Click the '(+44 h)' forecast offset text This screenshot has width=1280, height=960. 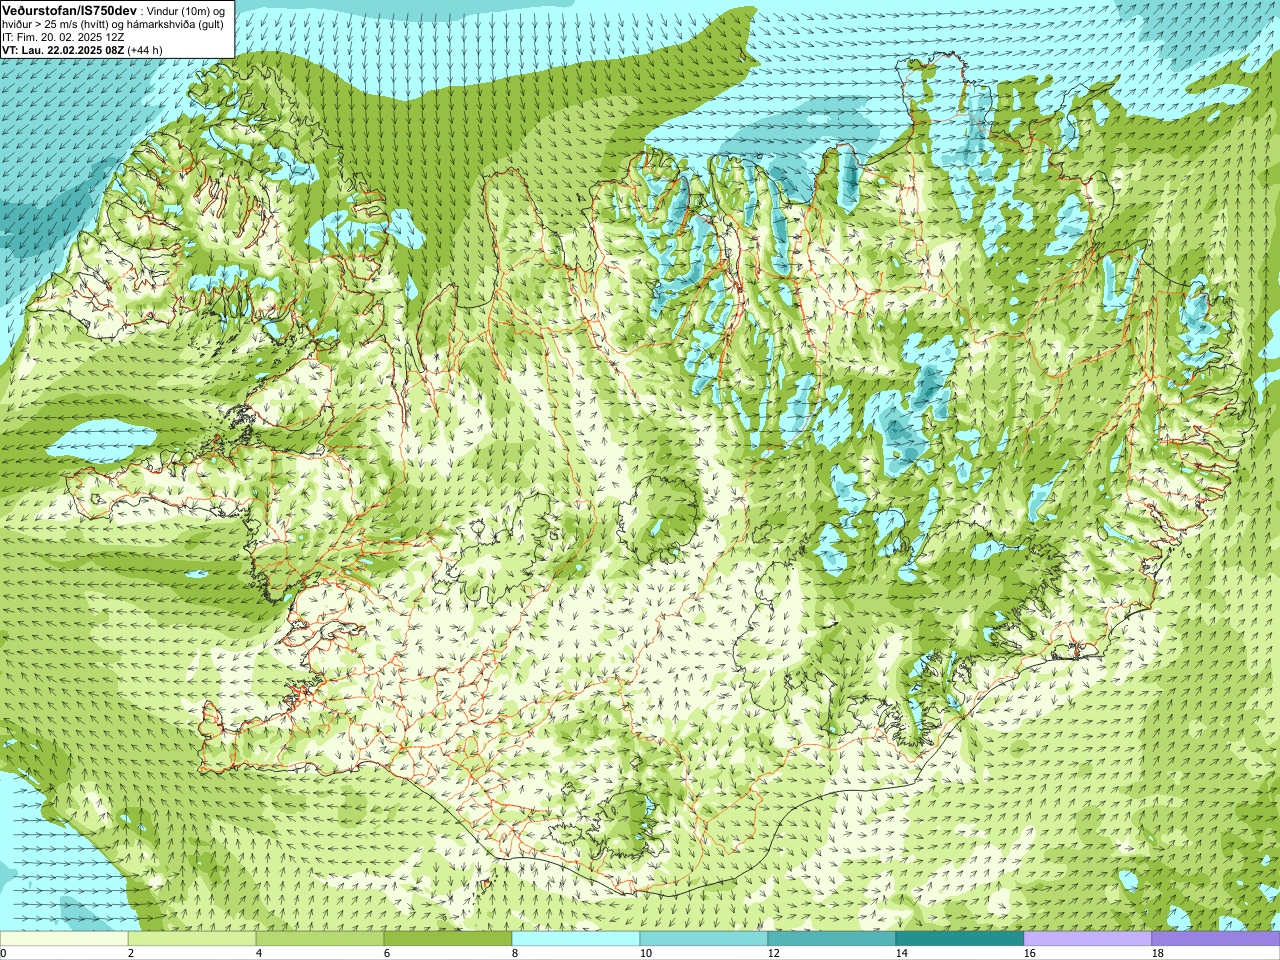click(x=145, y=50)
